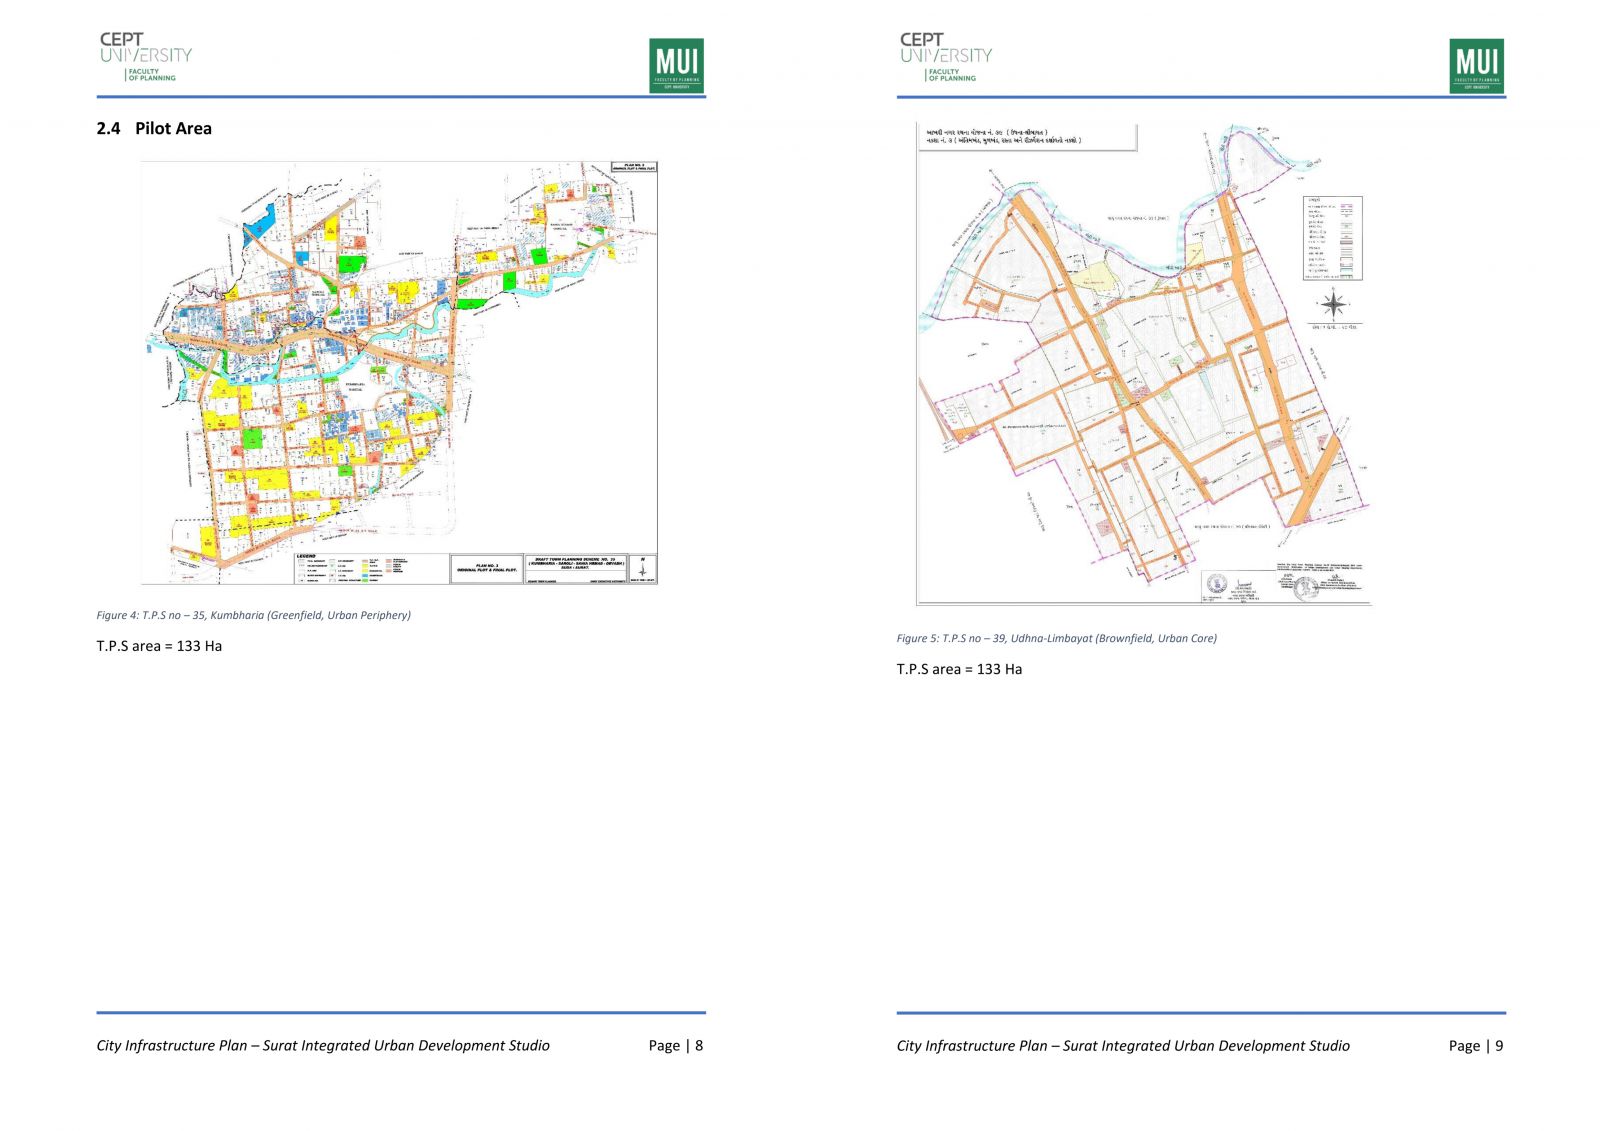This screenshot has height=1131, width=1600.
Task: Click the green MUI logo on page 9
Action: click(1476, 65)
